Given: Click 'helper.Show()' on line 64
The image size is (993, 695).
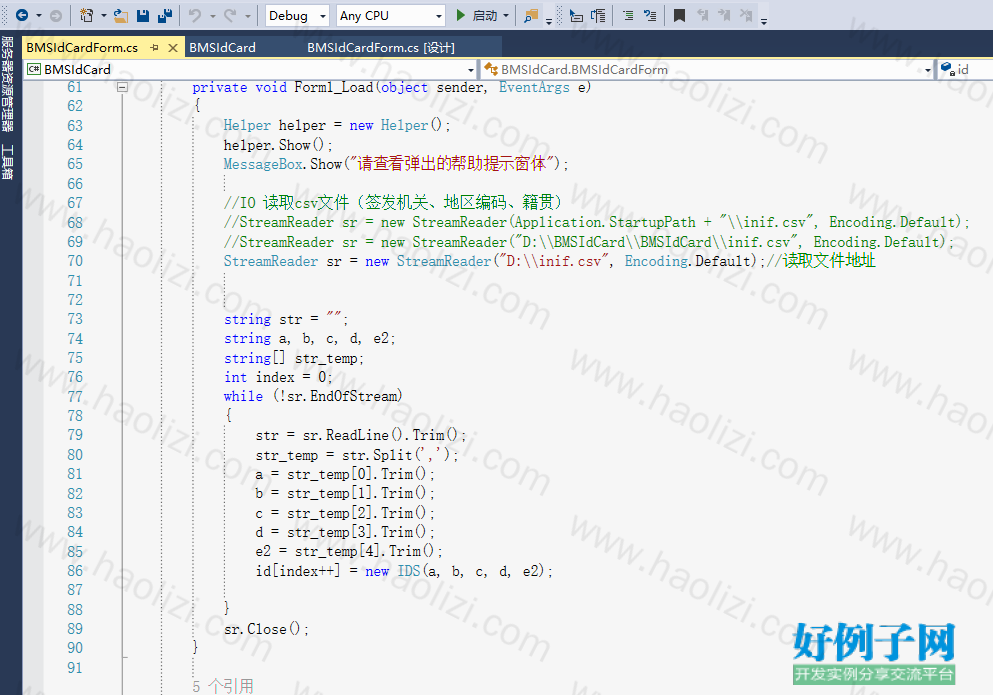Looking at the screenshot, I should [274, 145].
